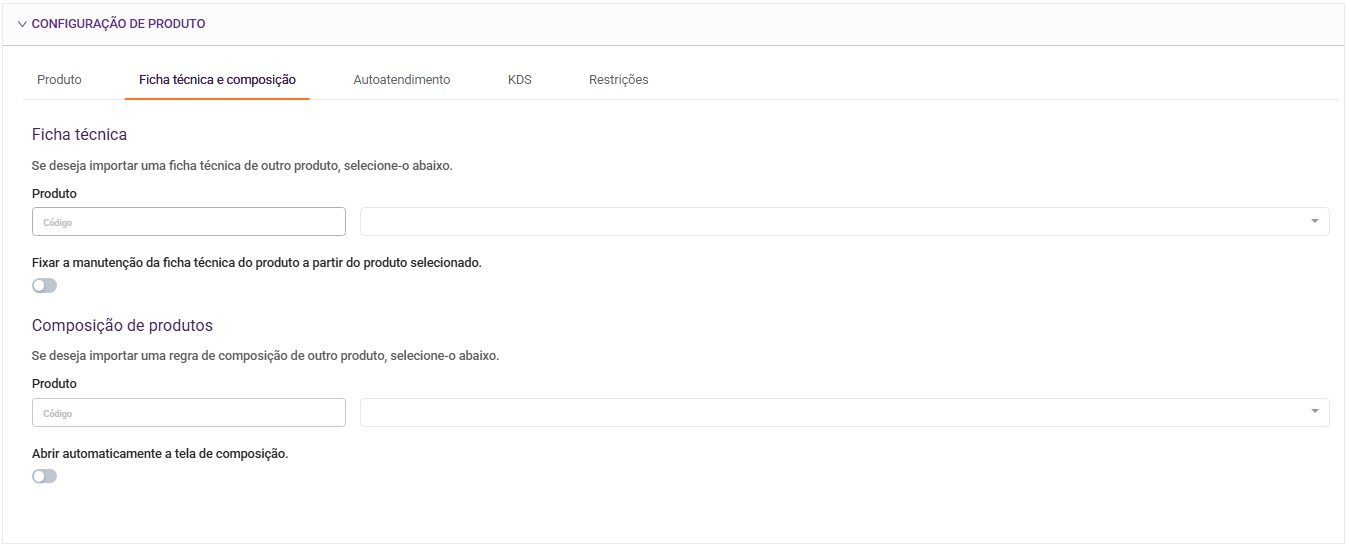Screen dimensions: 1346x545
Task: Enable Abrir automaticamente a tela de composição switch
Action: pos(45,476)
